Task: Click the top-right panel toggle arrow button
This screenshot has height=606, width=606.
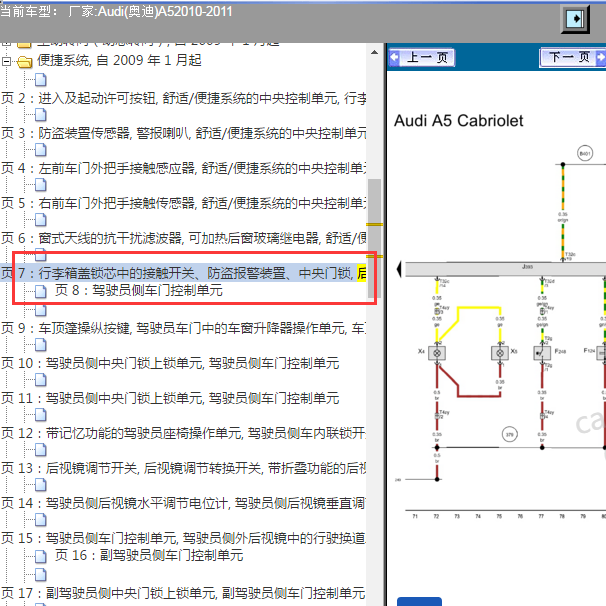Action: click(575, 19)
